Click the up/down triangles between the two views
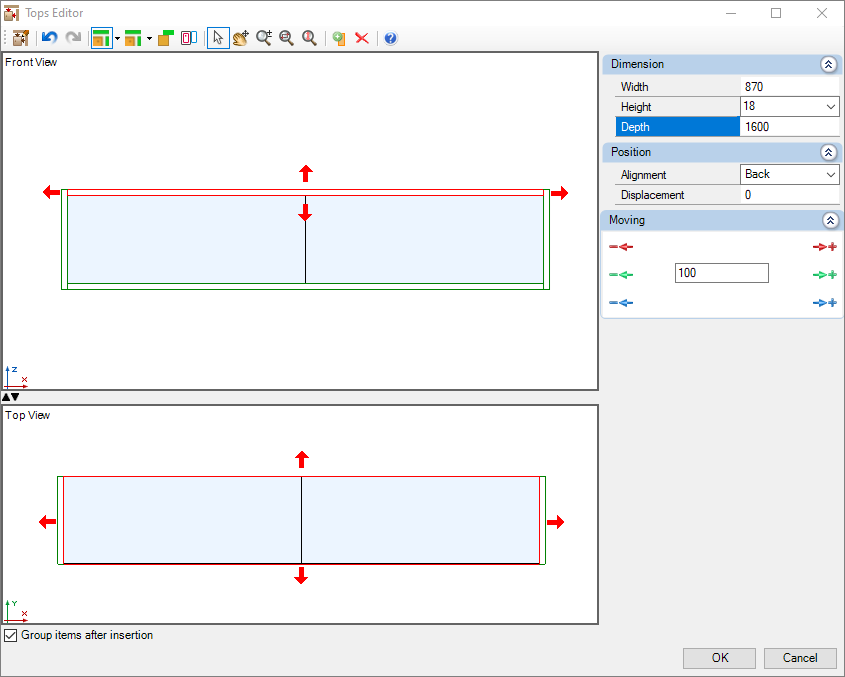Viewport: 845px width, 677px height. (10, 397)
